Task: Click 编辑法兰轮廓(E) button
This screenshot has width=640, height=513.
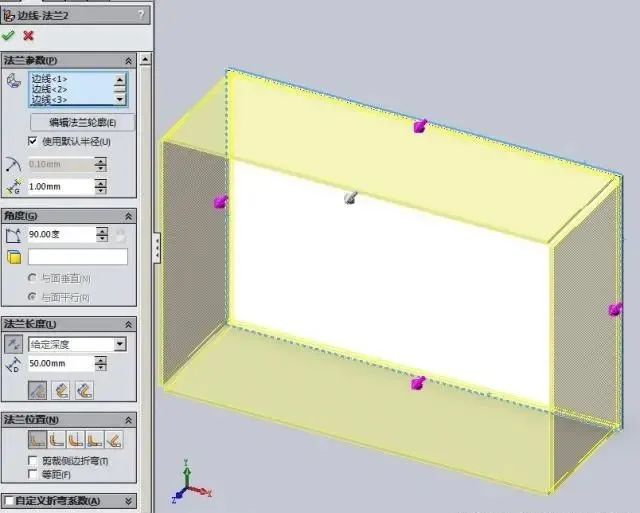Action: click(82, 122)
